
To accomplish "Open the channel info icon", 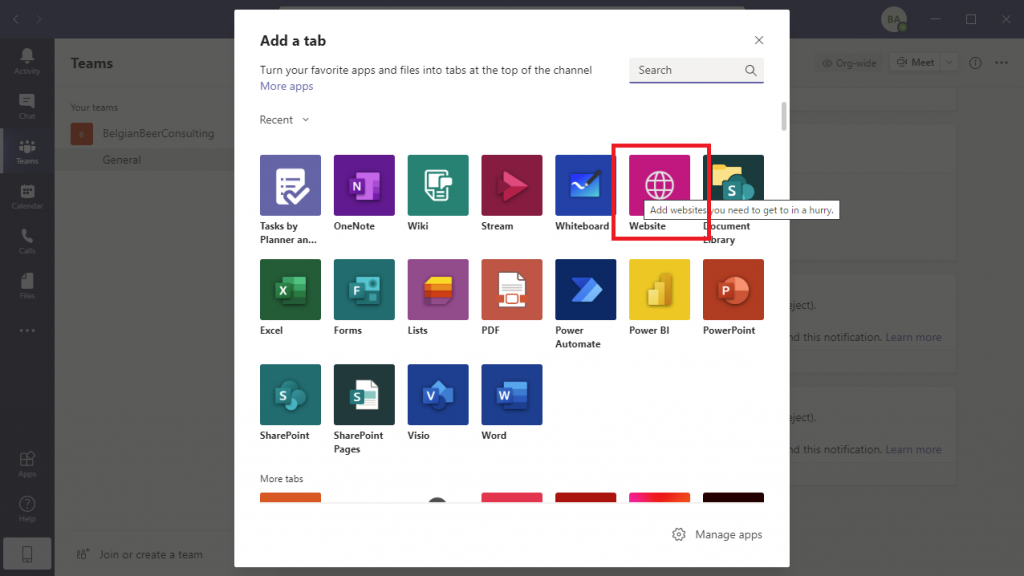I will (975, 63).
